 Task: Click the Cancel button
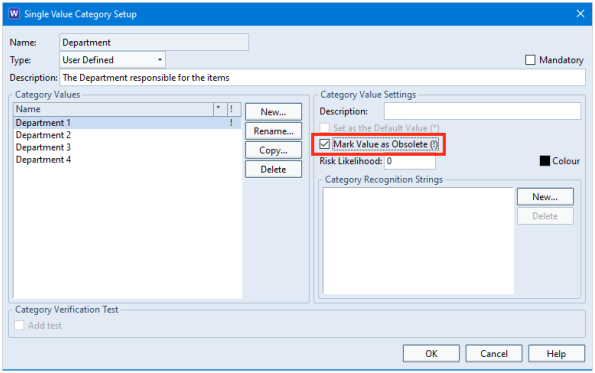click(494, 354)
